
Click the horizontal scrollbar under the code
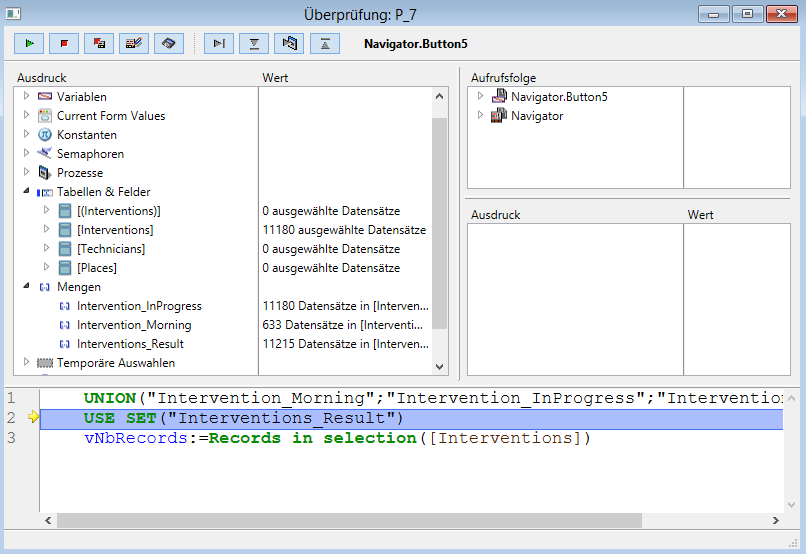(348, 520)
